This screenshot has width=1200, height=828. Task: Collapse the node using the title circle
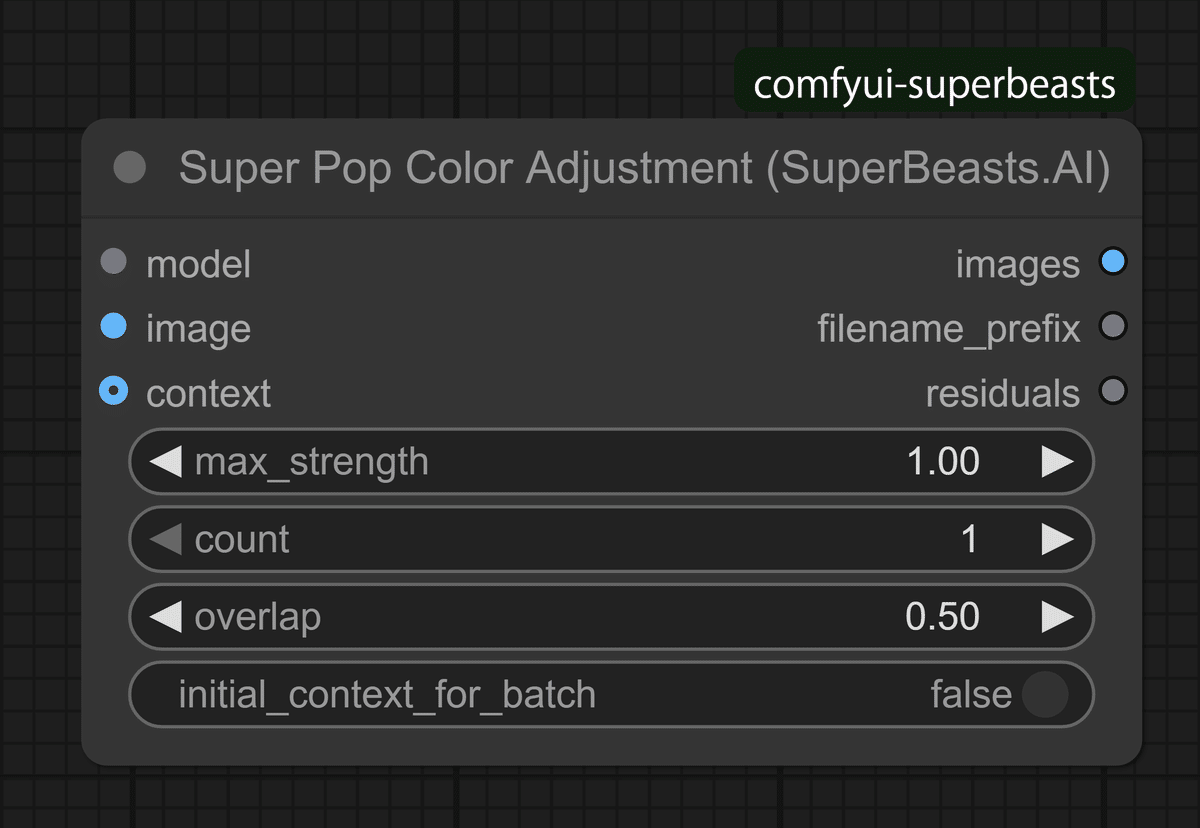[128, 167]
